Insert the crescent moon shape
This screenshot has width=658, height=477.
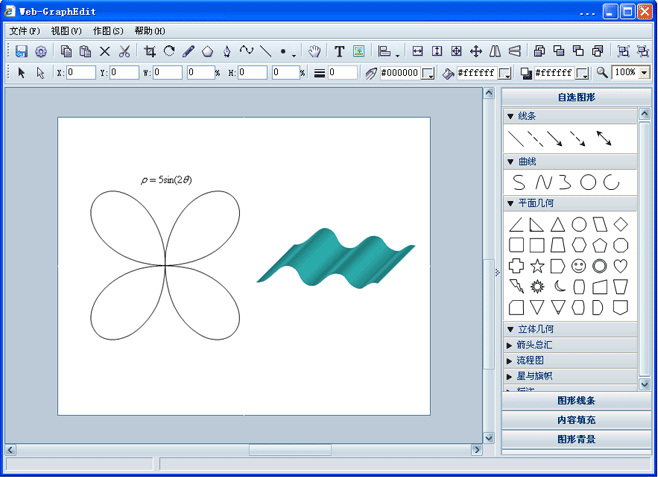click(x=559, y=287)
